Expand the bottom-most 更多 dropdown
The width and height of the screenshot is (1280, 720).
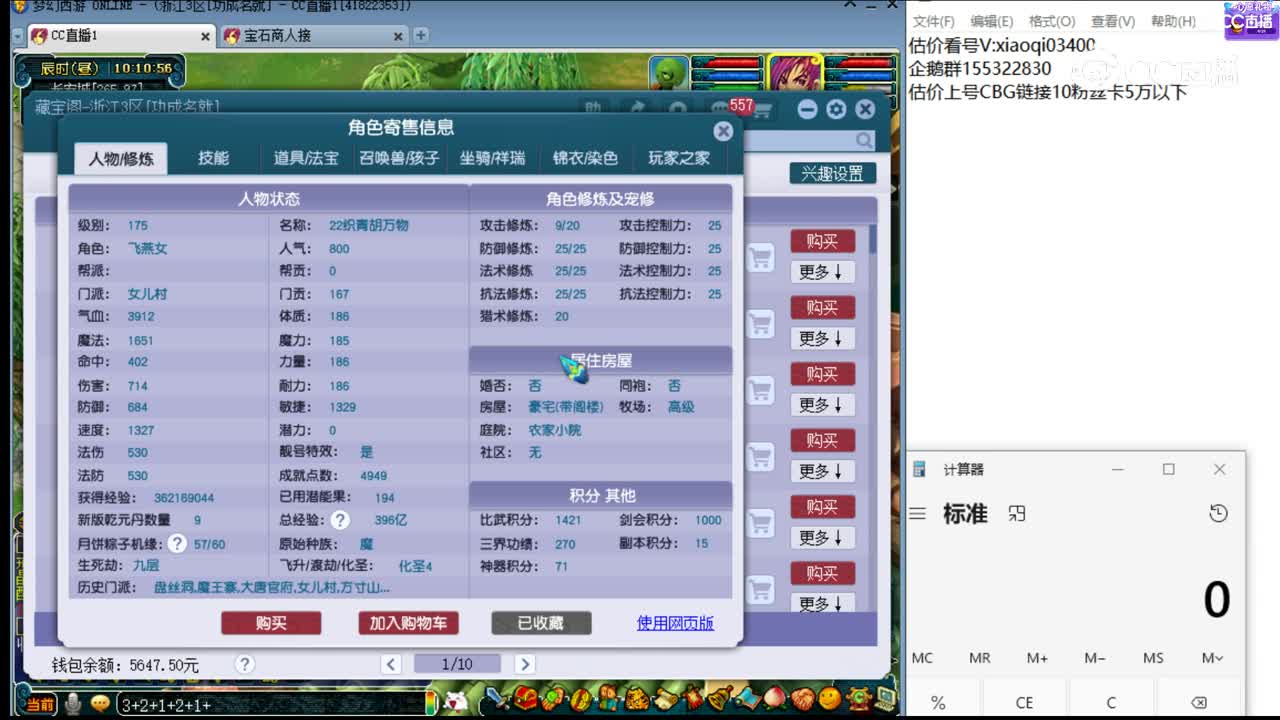(x=822, y=604)
